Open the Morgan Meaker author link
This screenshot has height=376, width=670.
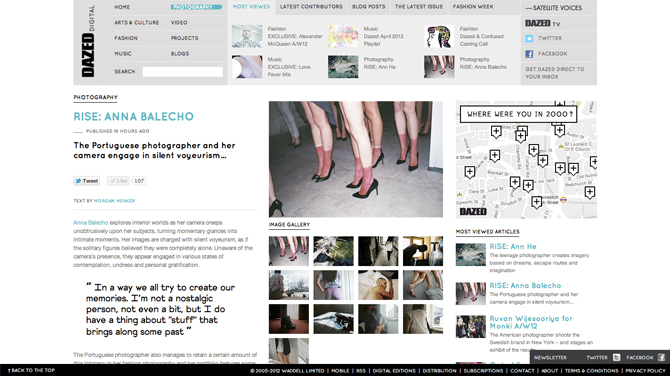(x=114, y=201)
